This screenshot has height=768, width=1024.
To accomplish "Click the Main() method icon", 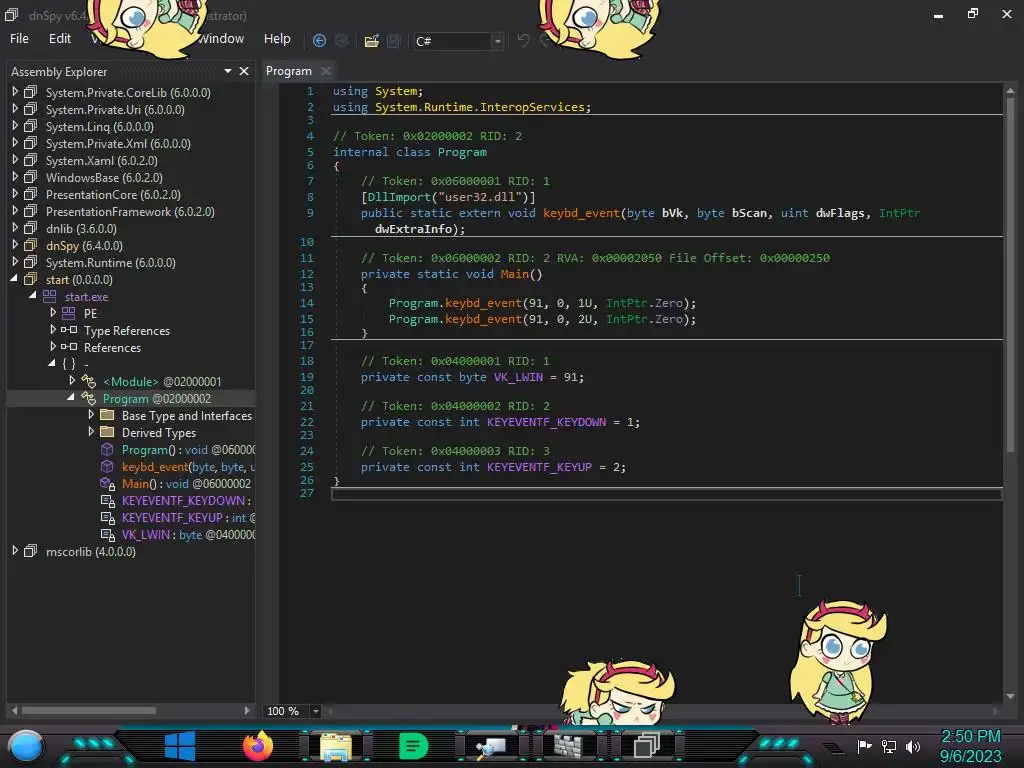I will 108,483.
